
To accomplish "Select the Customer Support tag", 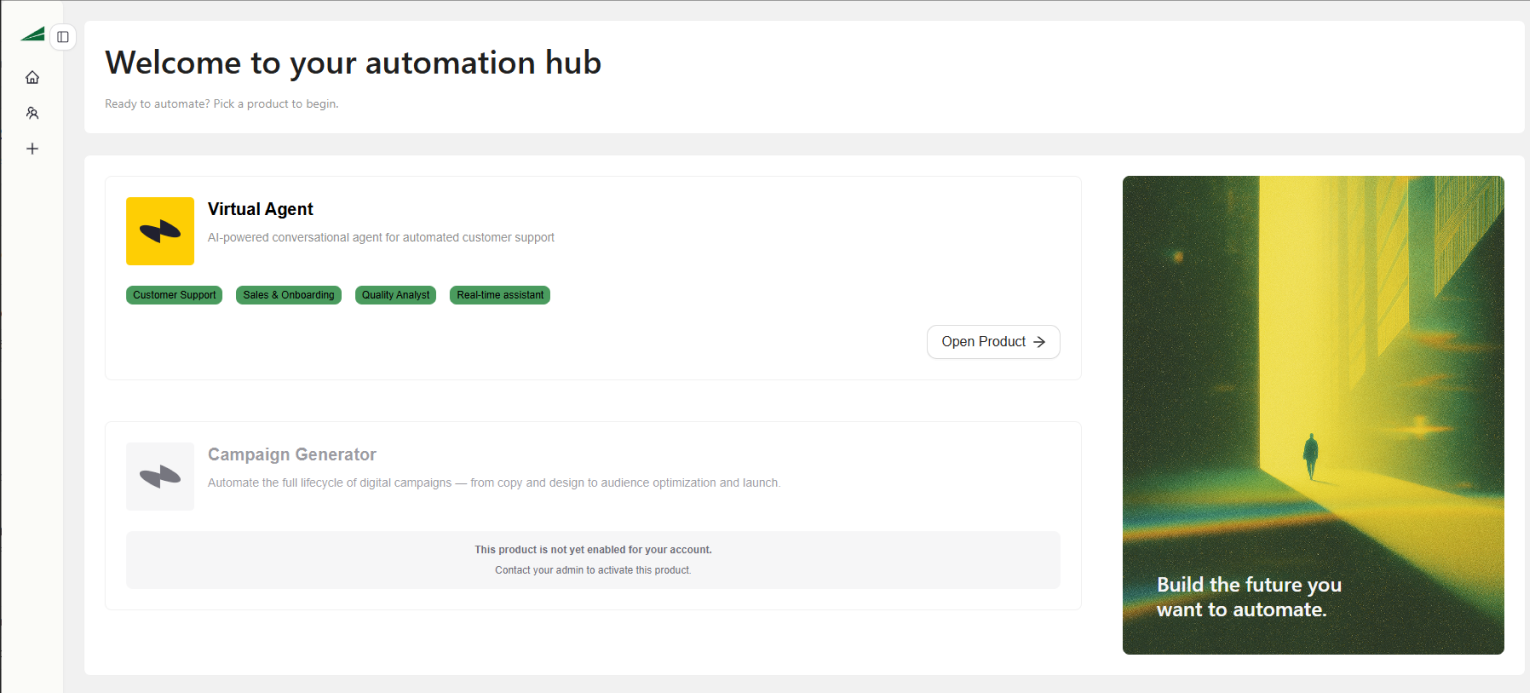I will tap(174, 295).
